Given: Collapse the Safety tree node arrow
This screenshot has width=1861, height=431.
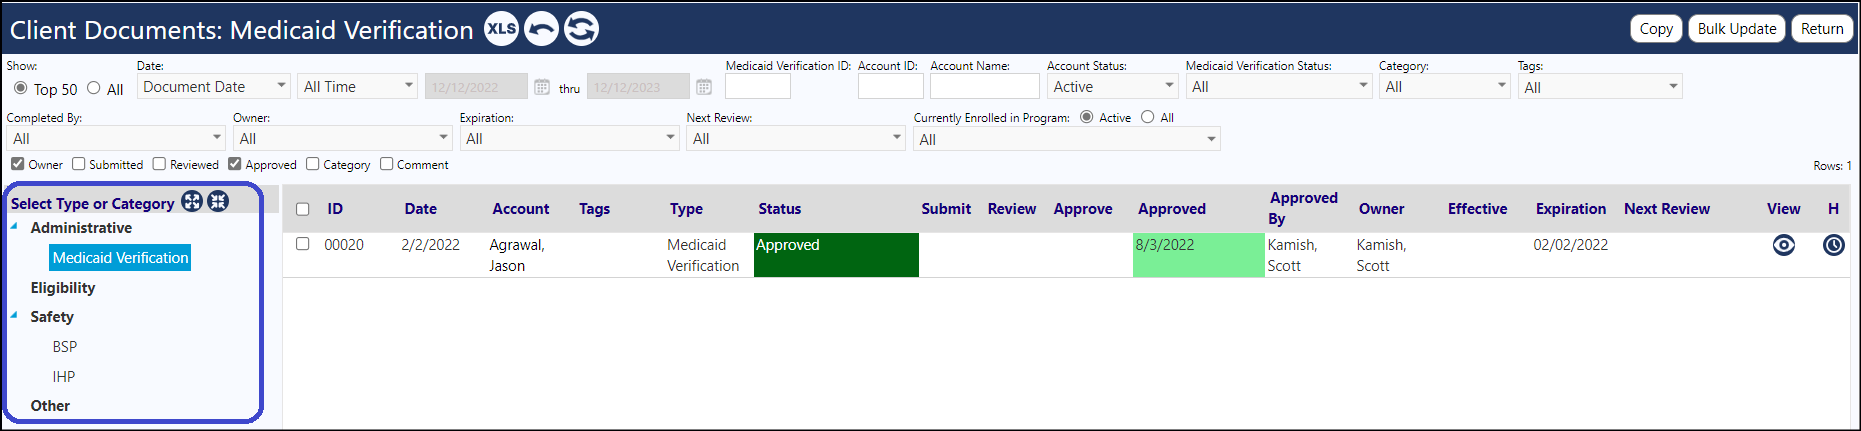Looking at the screenshot, I should pos(14,315).
